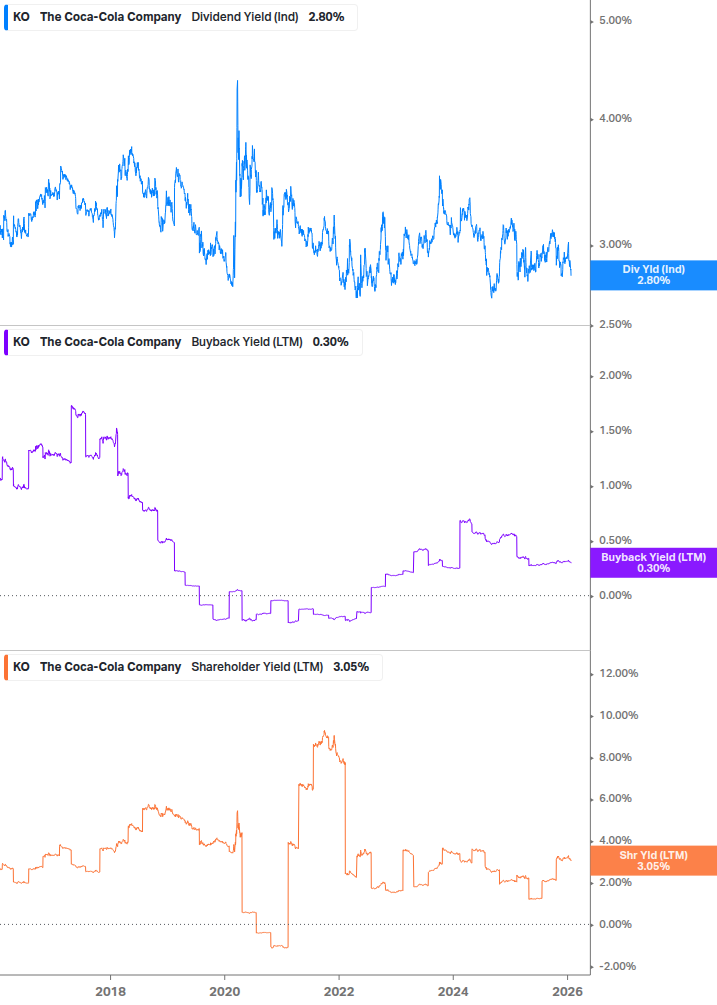717x1005 pixels.
Task: Click the 2022 label on the time axis
Action: point(339,991)
